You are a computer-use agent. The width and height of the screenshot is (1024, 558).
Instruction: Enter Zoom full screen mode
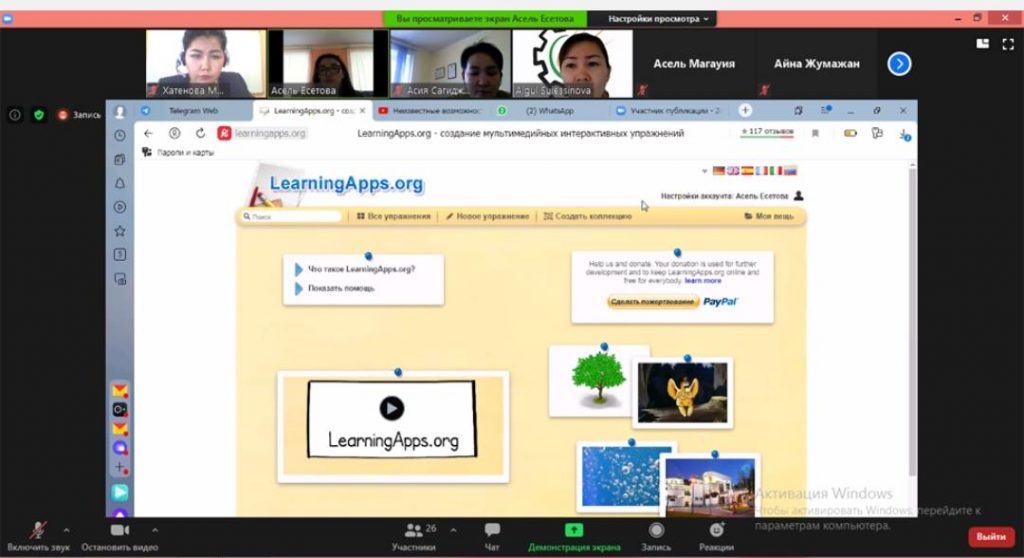pos(1008,44)
